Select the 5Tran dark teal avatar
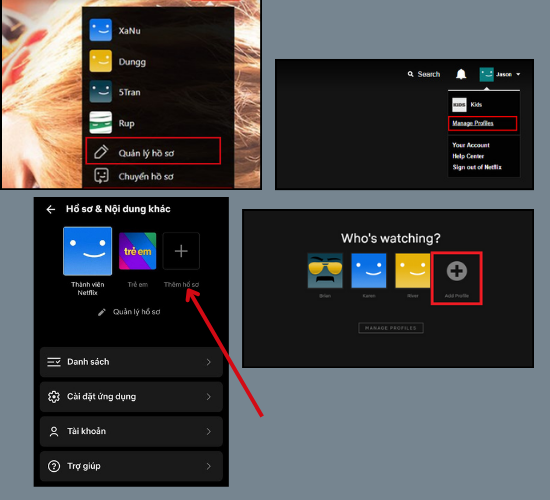This screenshot has width=550, height=500. pyautogui.click(x=101, y=92)
